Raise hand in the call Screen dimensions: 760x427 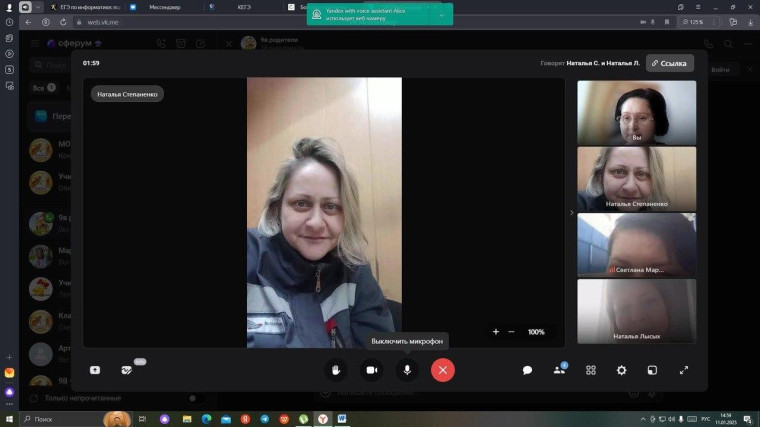point(336,370)
